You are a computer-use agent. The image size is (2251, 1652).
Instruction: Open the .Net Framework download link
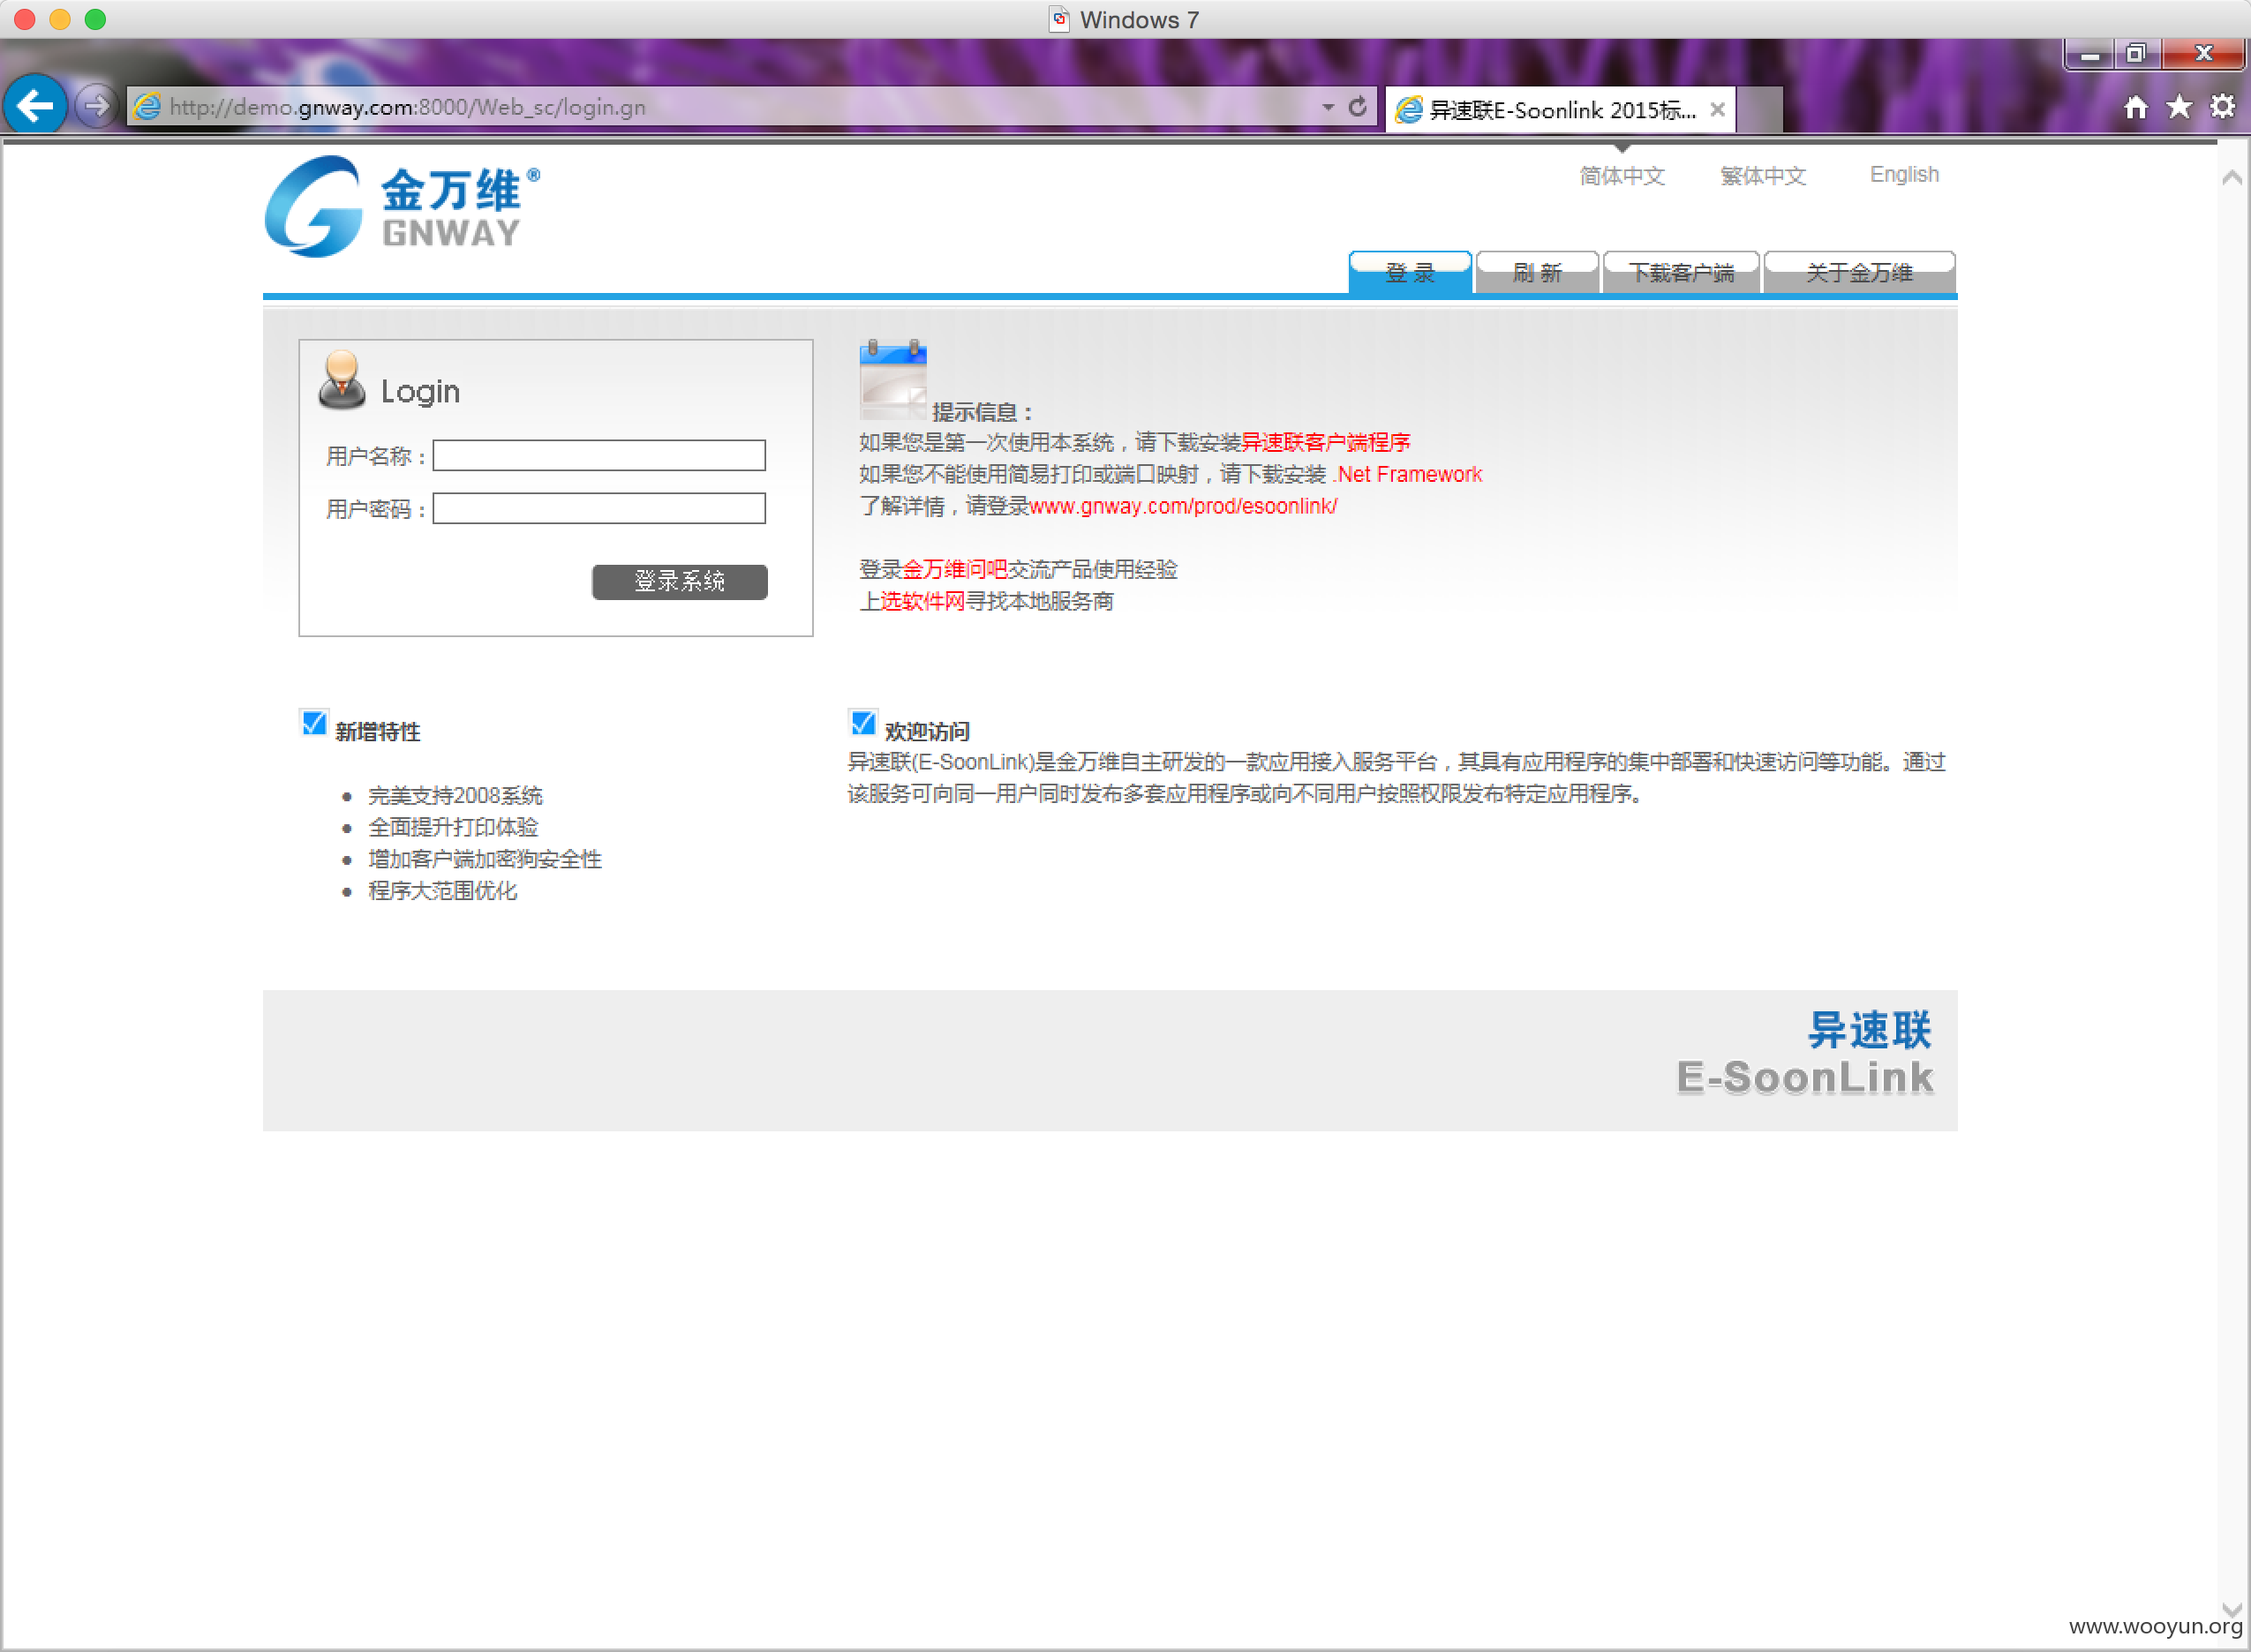(x=1408, y=474)
